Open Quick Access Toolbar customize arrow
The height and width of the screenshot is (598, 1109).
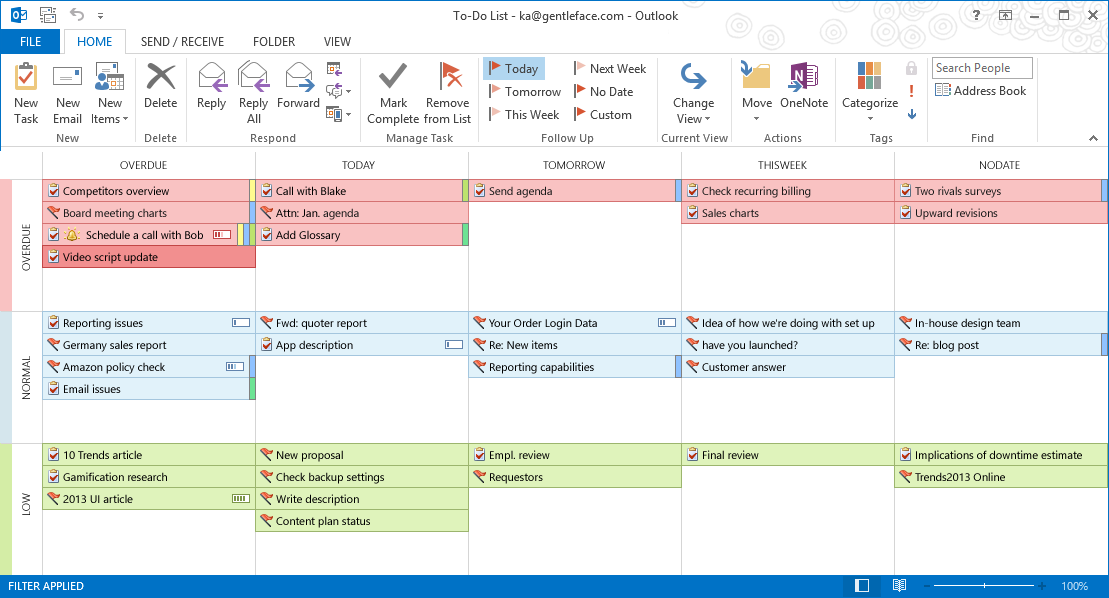click(100, 15)
